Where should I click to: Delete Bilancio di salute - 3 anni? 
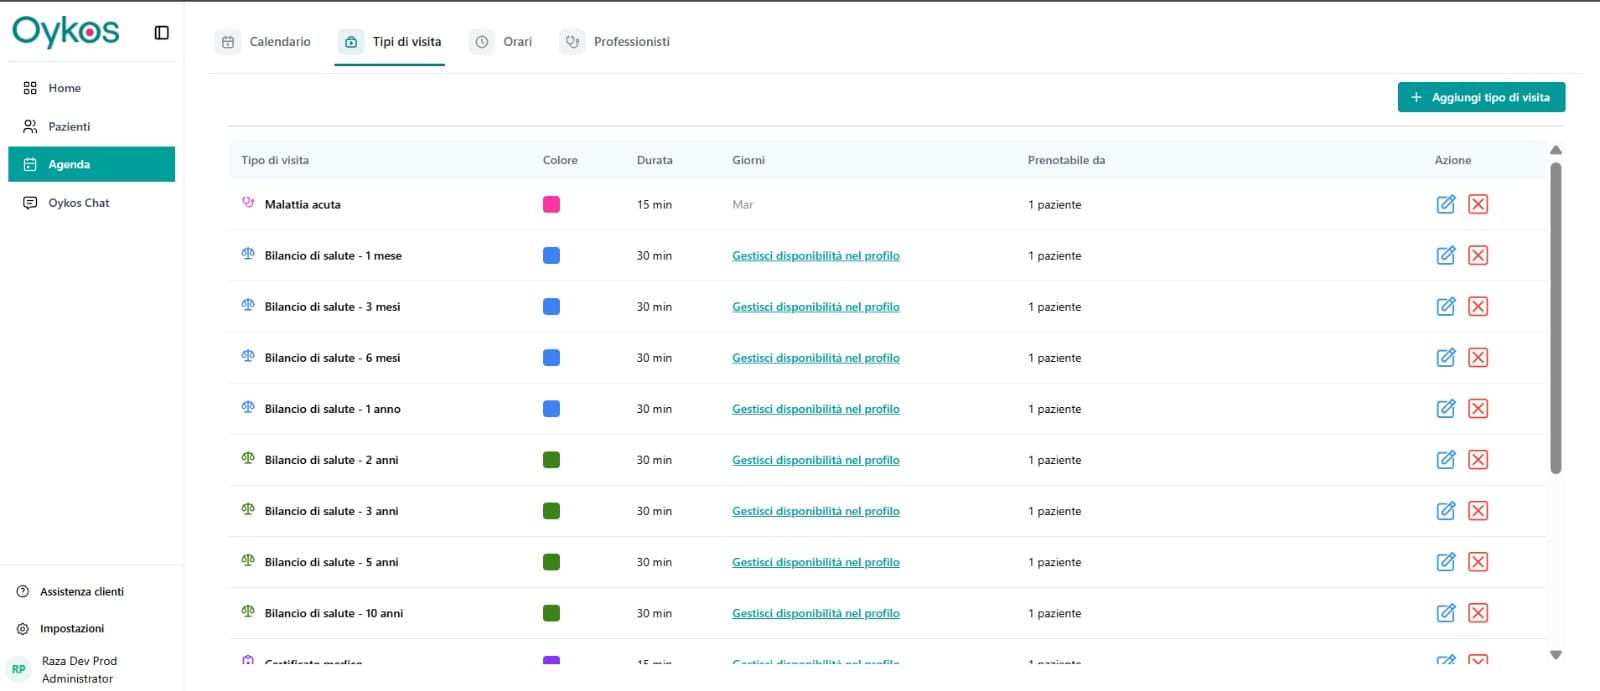(1478, 510)
